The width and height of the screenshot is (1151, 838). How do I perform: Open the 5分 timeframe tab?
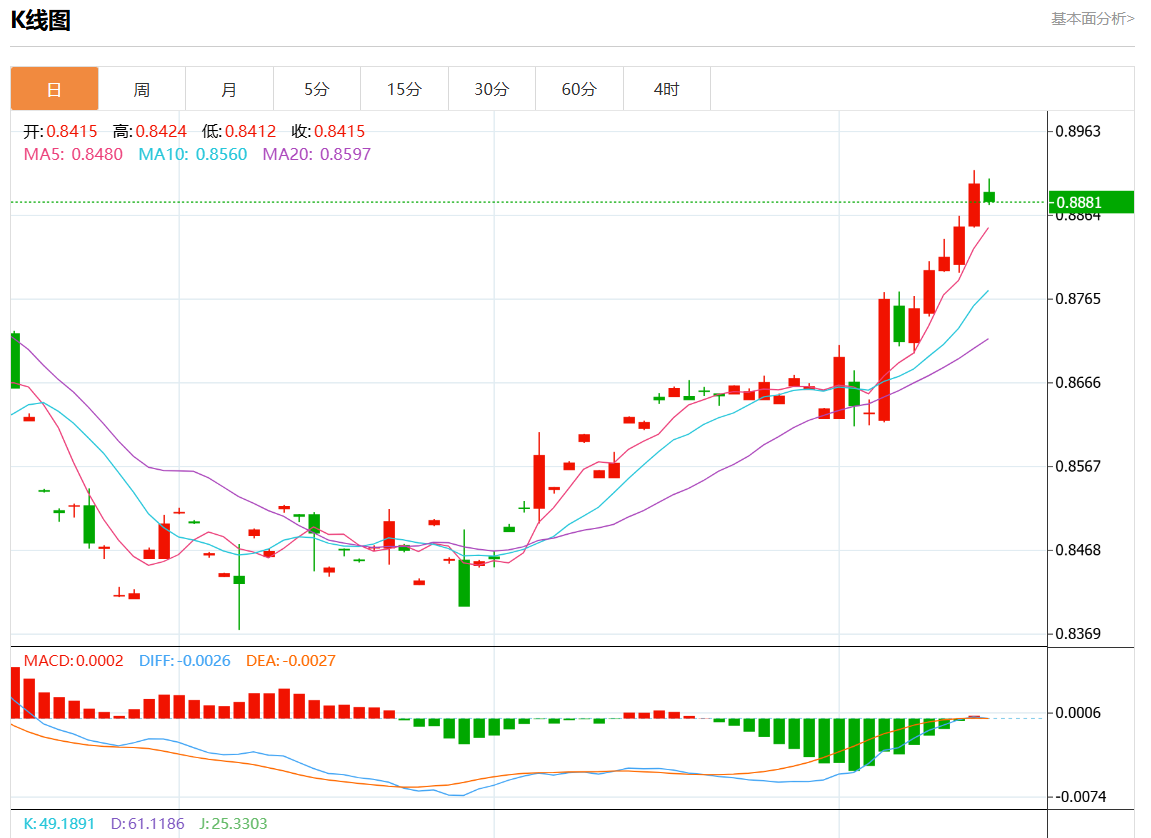316,89
